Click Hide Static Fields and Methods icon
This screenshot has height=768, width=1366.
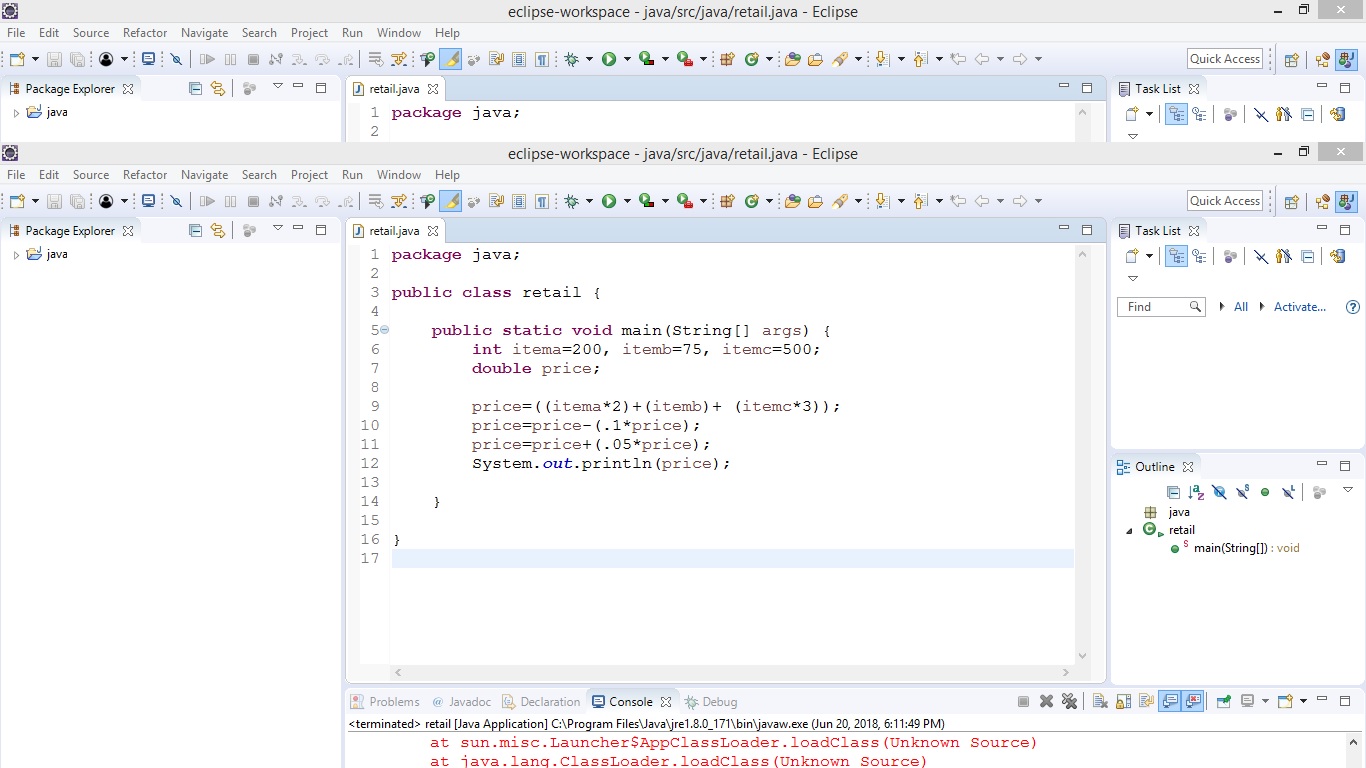(1242, 492)
